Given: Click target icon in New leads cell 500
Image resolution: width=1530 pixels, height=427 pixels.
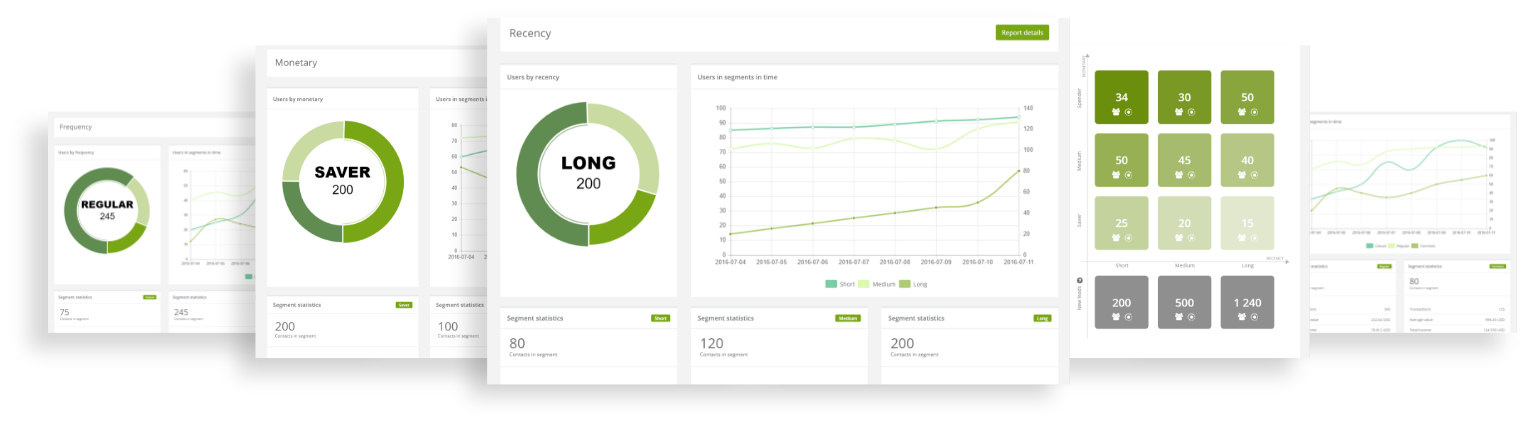Looking at the screenshot, I should pos(1191,317).
